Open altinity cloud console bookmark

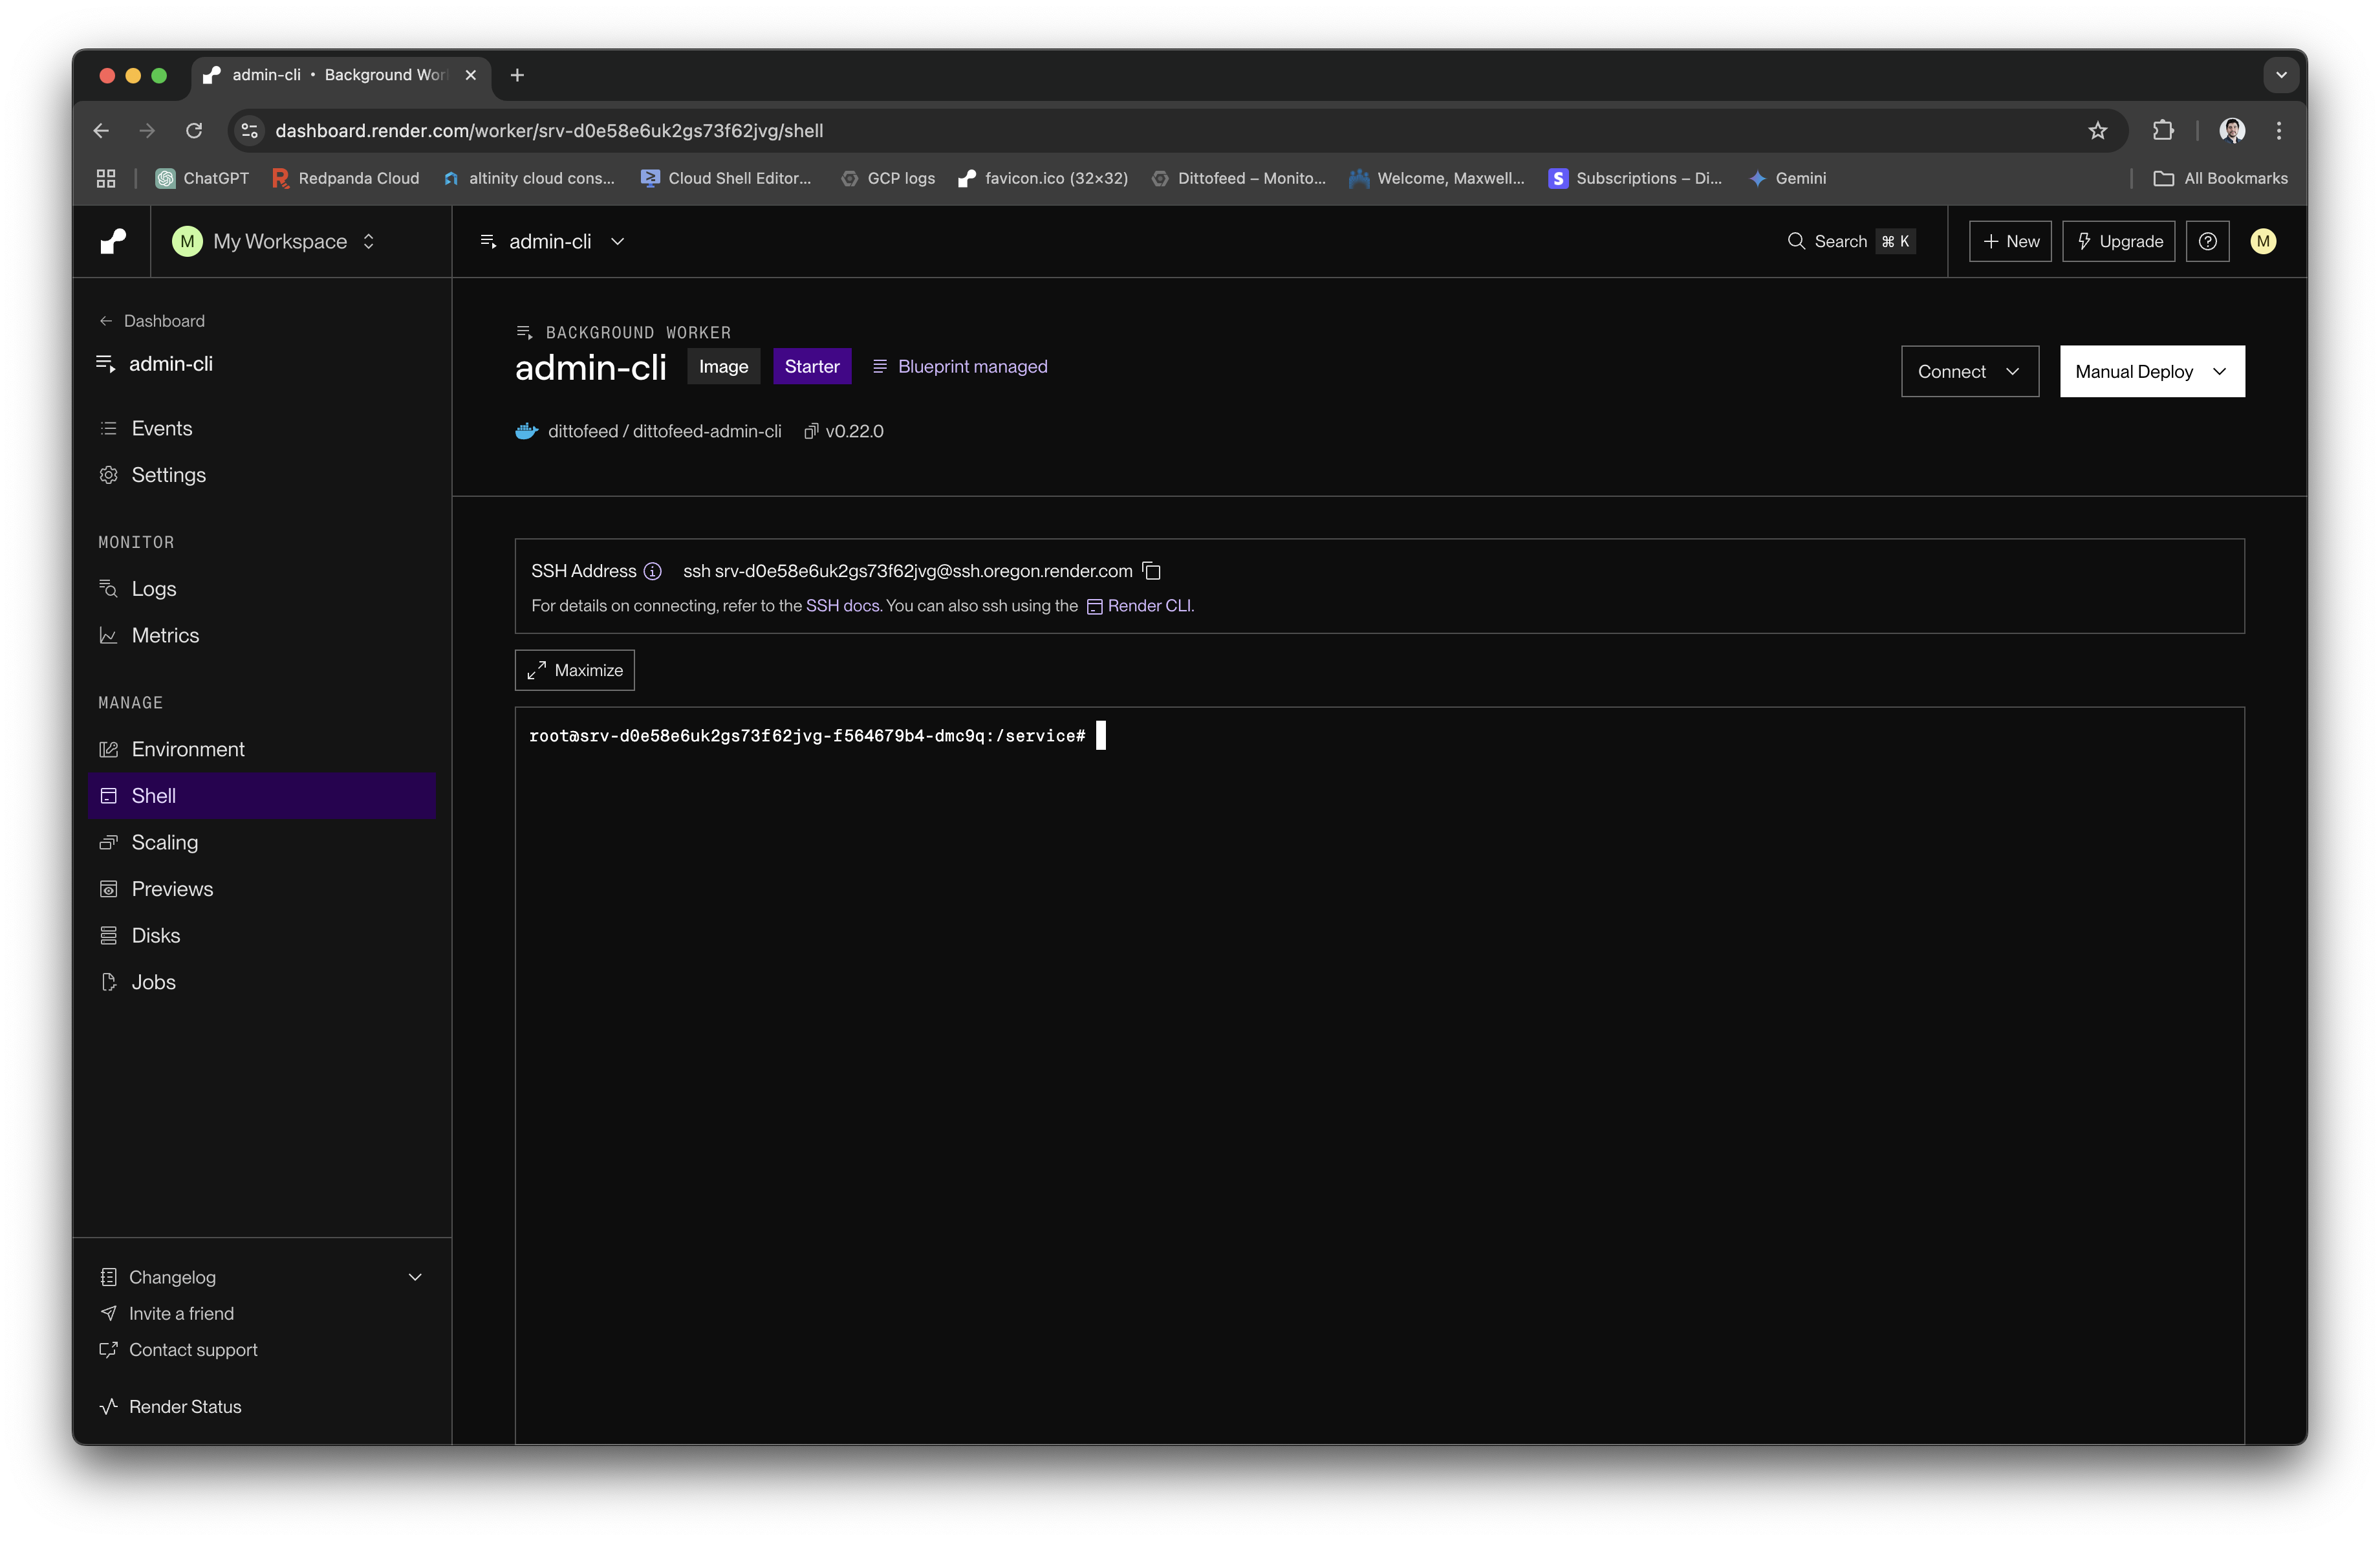(529, 178)
